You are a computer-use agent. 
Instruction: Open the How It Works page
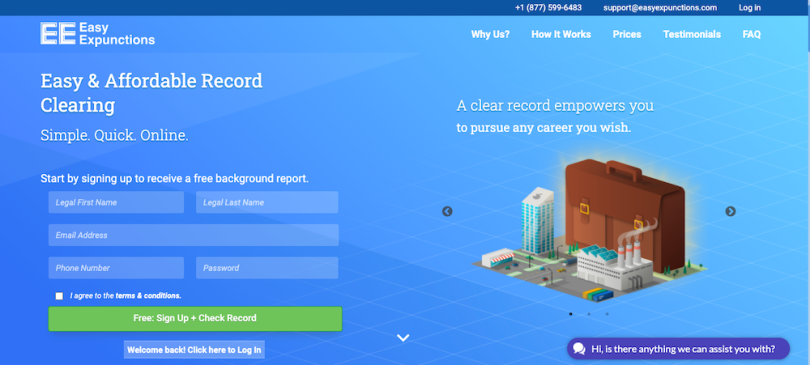pyautogui.click(x=561, y=34)
